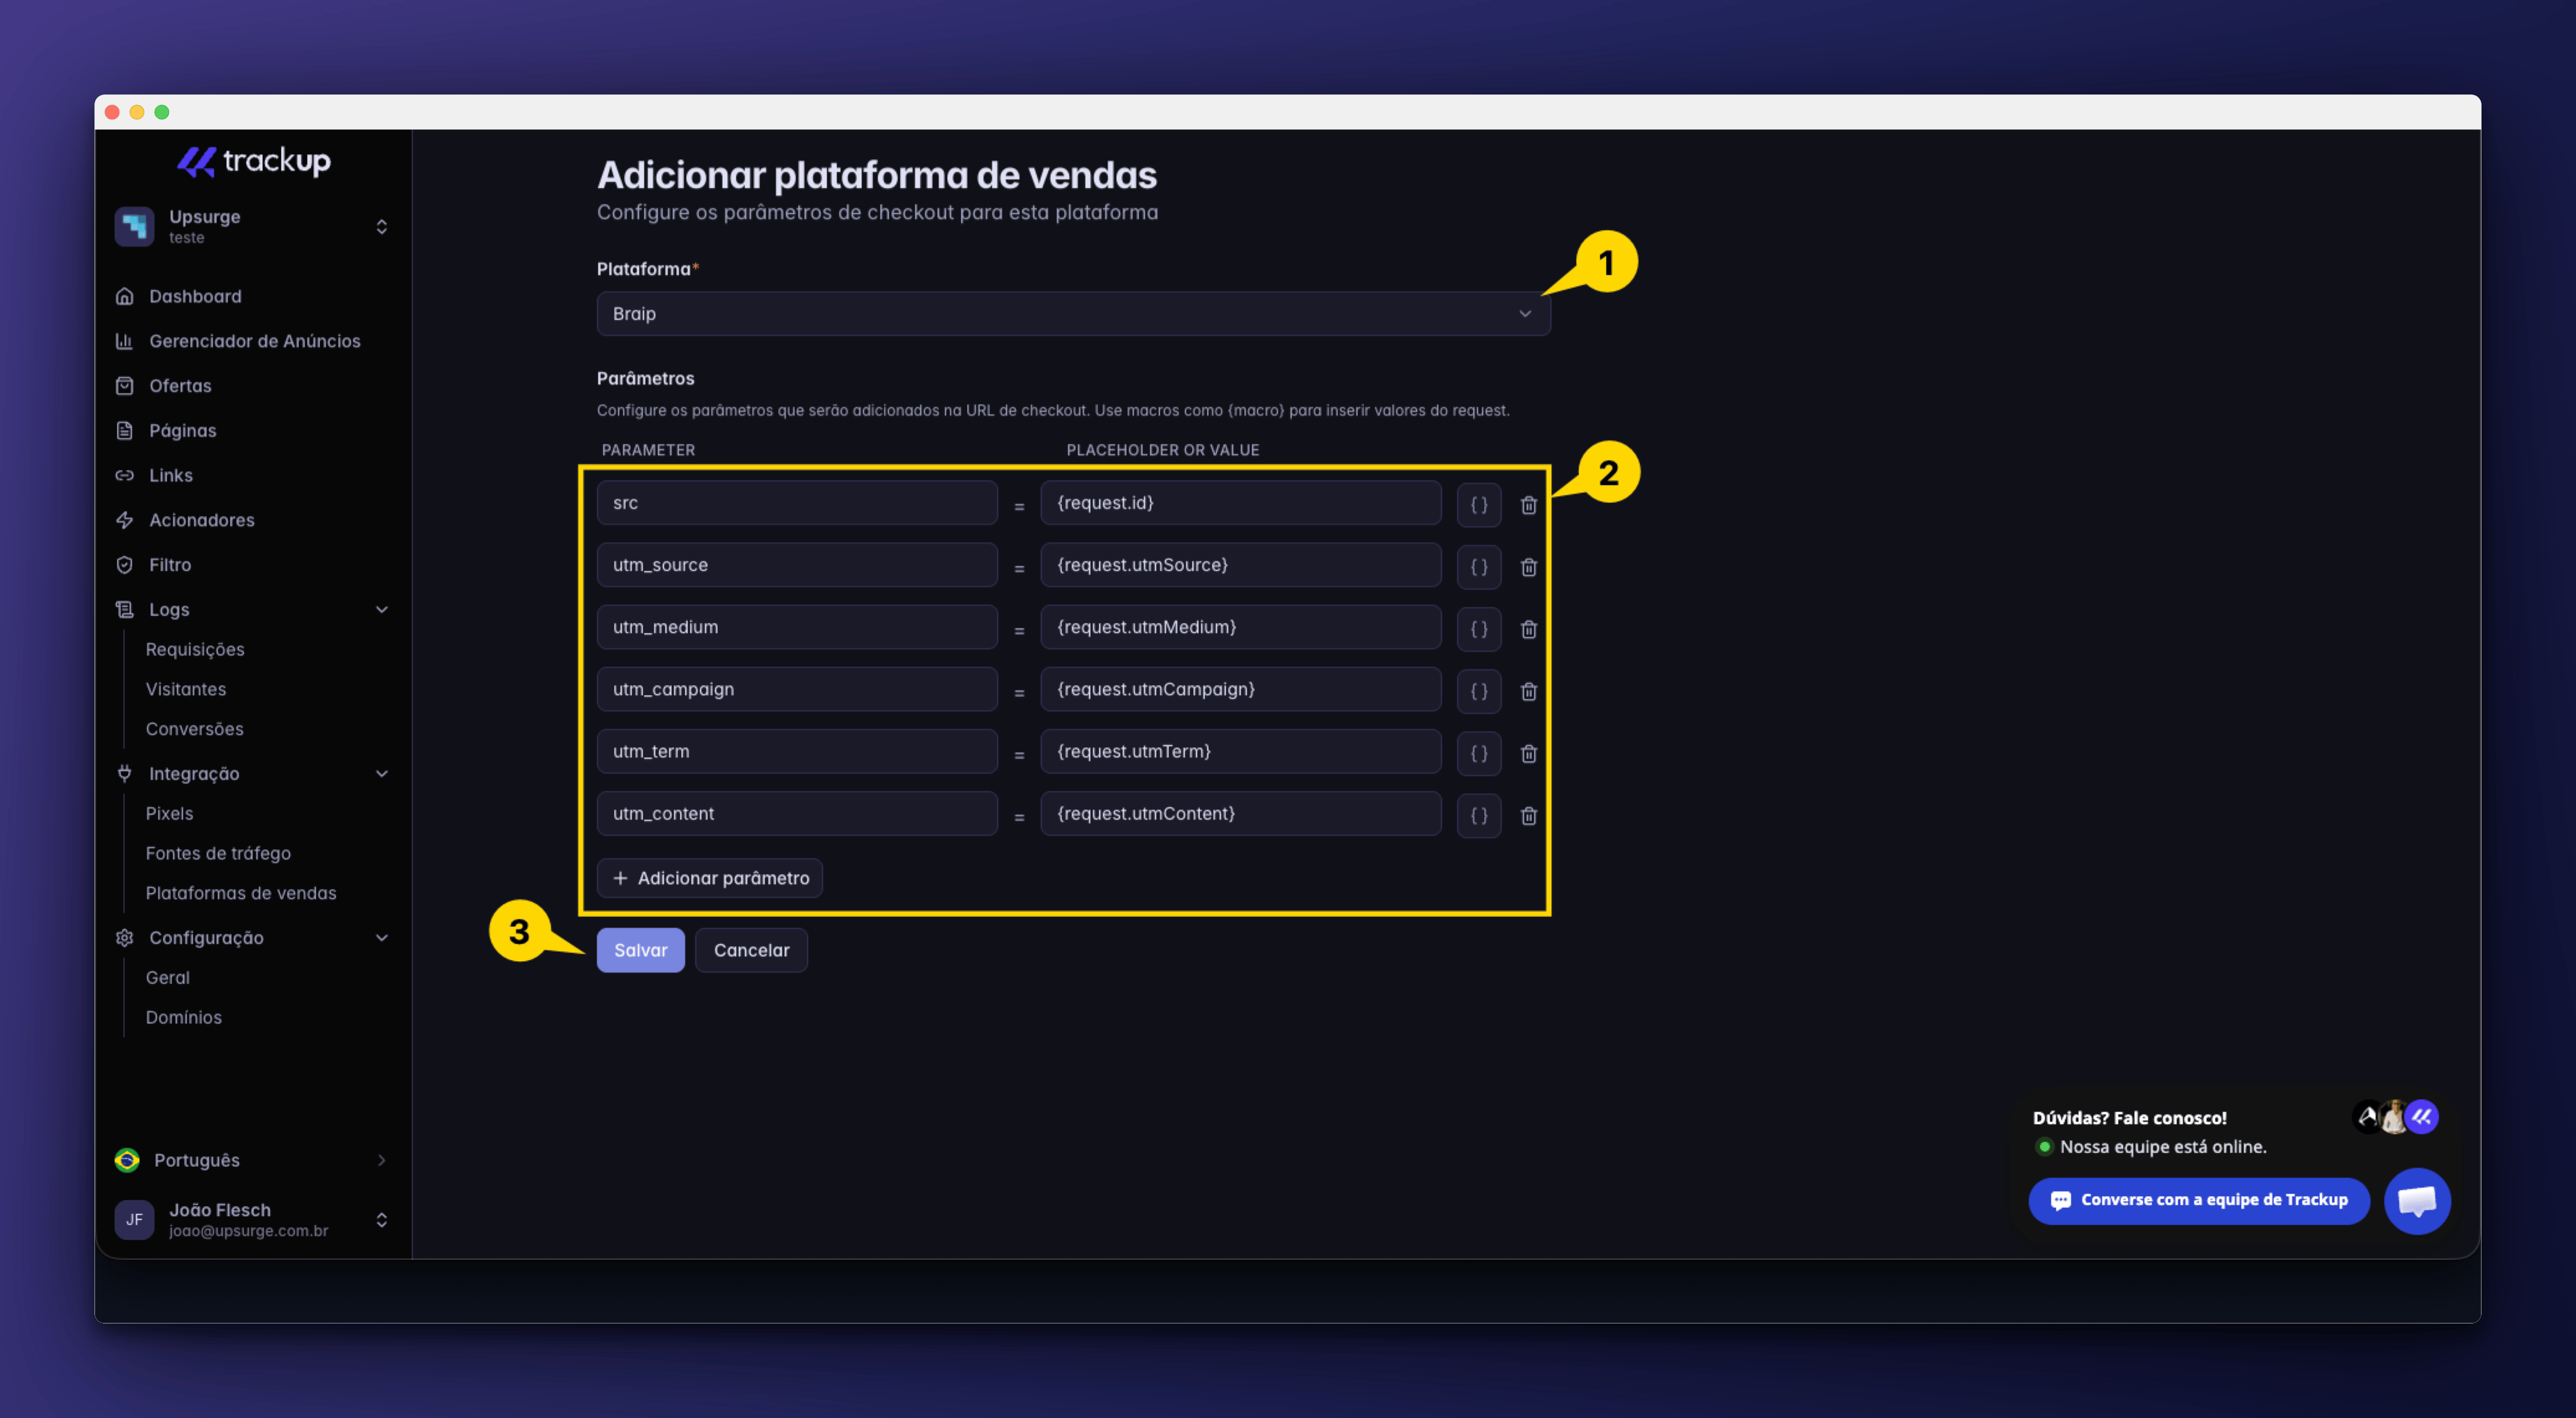This screenshot has width=2576, height=1418.
Task: Delete the utm_campaign parameter row
Action: click(1528, 691)
